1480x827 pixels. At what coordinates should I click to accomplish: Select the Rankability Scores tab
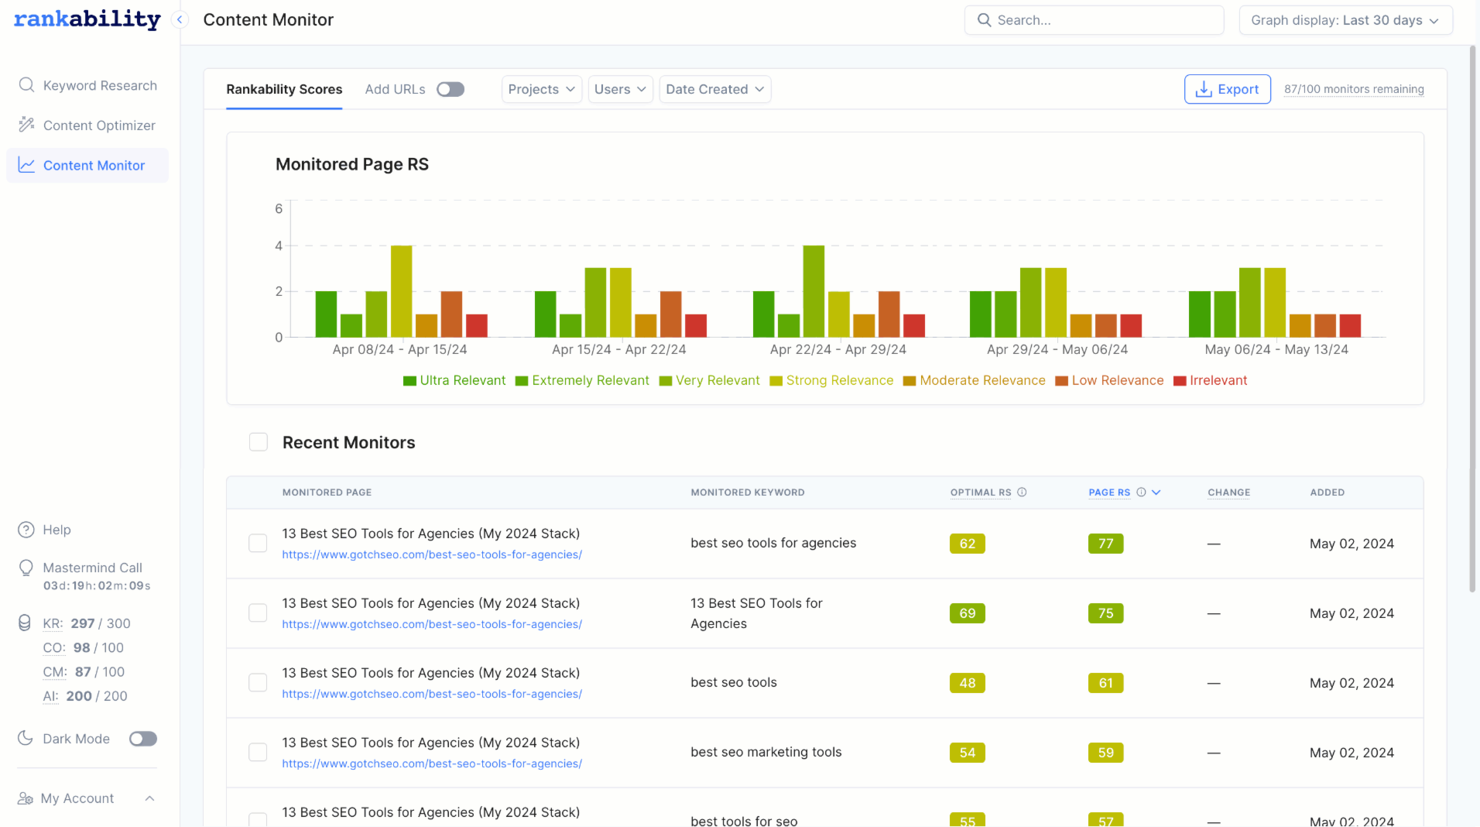(x=284, y=89)
